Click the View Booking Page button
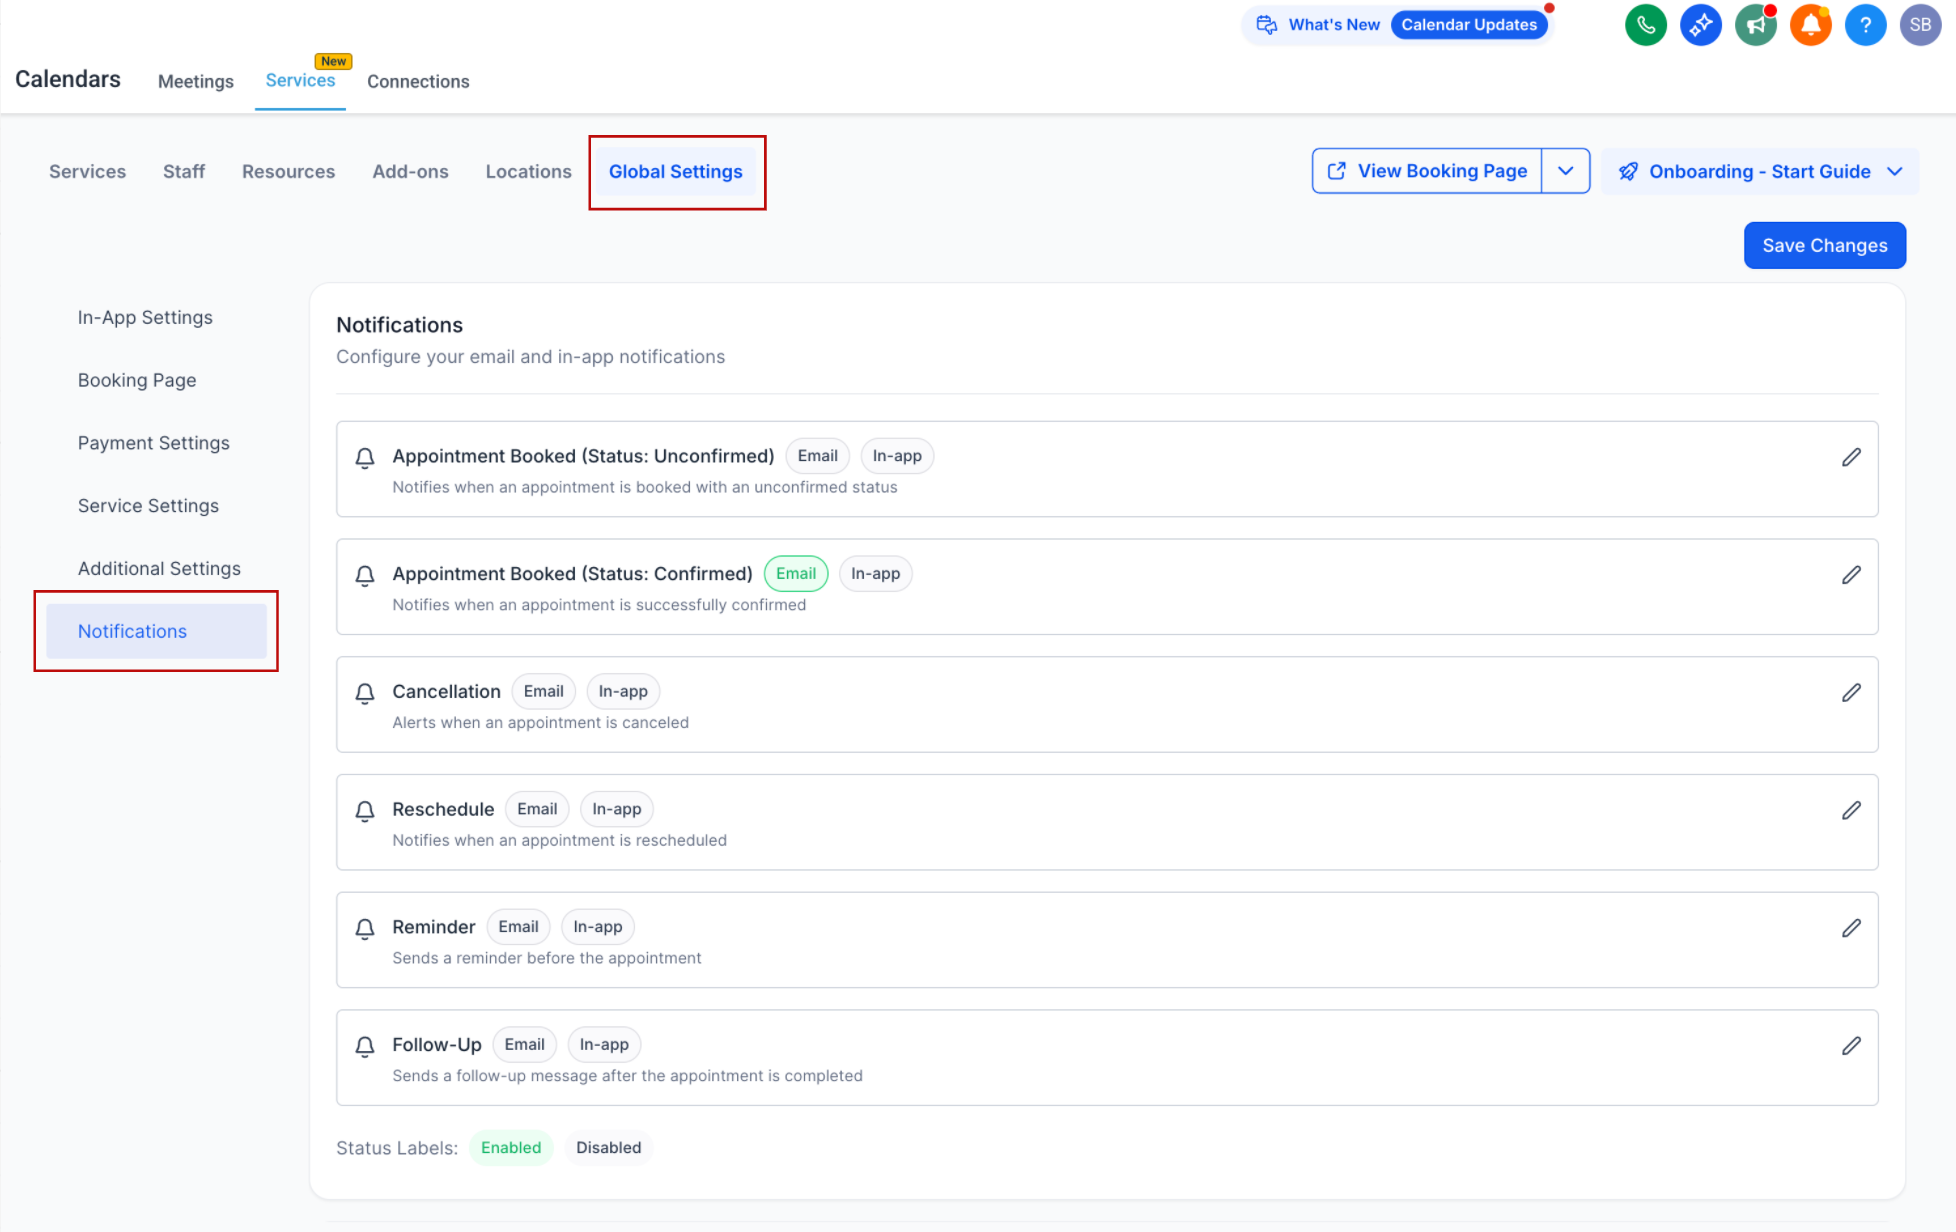 [1427, 171]
